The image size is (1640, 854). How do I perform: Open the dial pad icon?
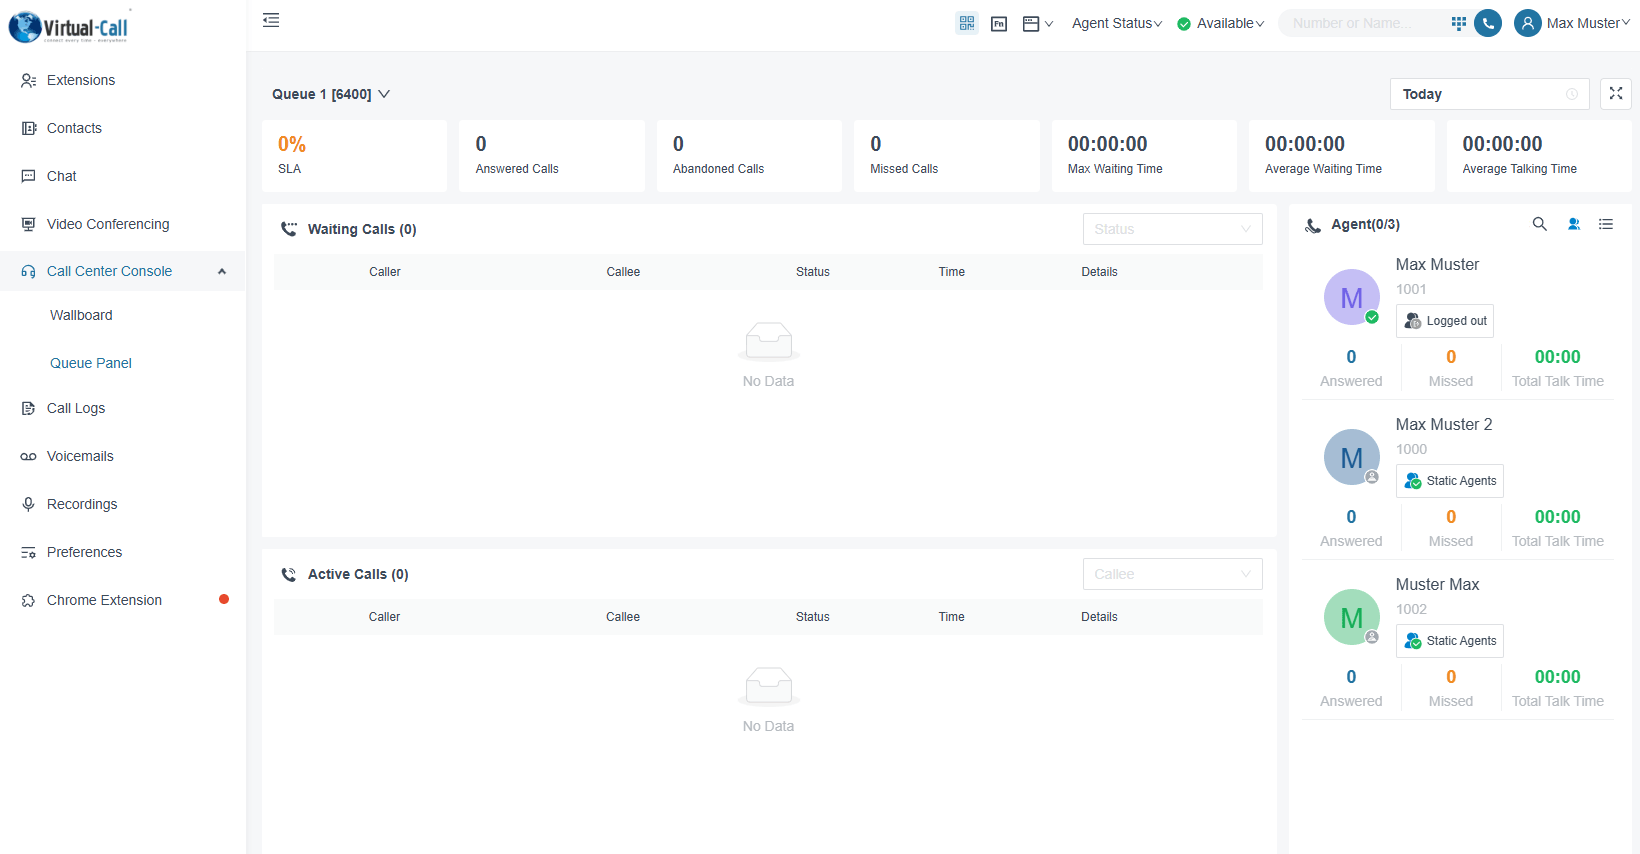(x=1459, y=23)
